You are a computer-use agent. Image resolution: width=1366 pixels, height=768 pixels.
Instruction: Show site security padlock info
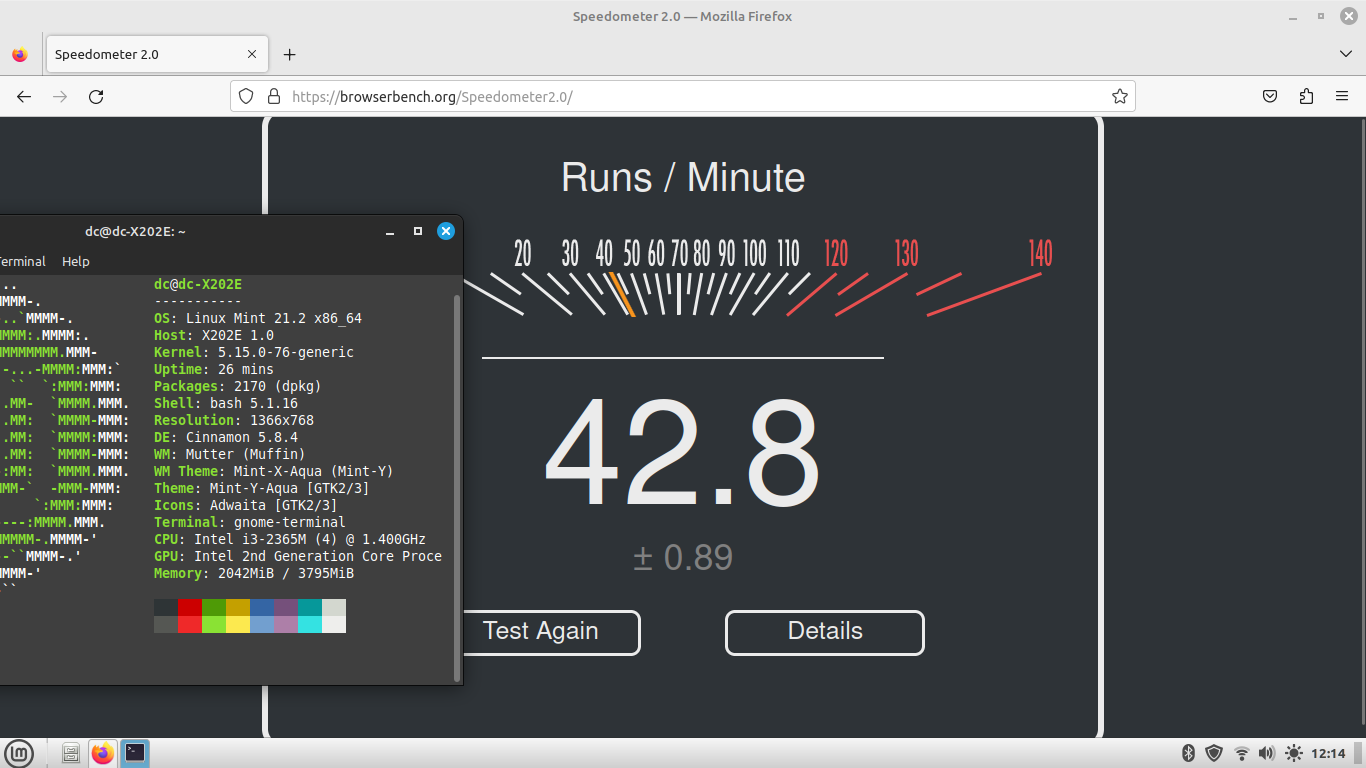pos(273,97)
